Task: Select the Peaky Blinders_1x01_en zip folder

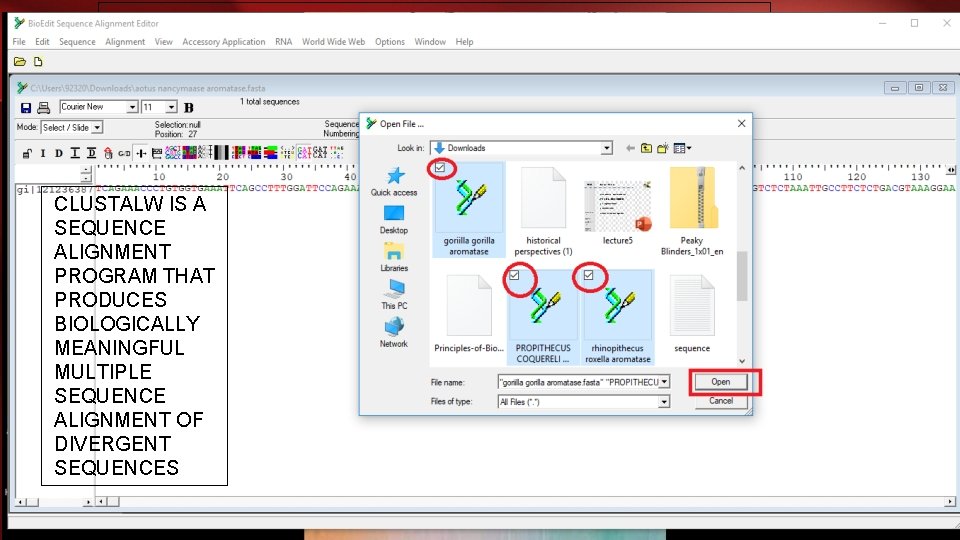Action: pos(692,210)
